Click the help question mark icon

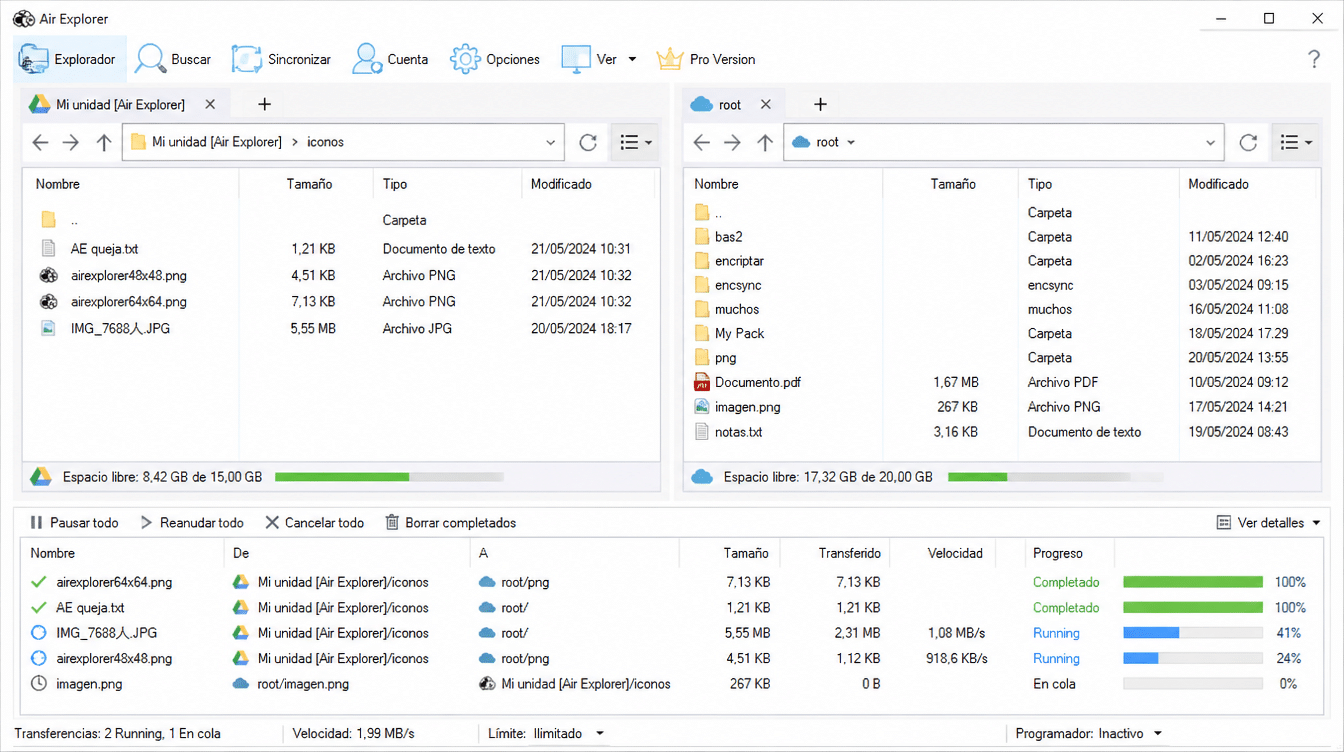tap(1314, 59)
